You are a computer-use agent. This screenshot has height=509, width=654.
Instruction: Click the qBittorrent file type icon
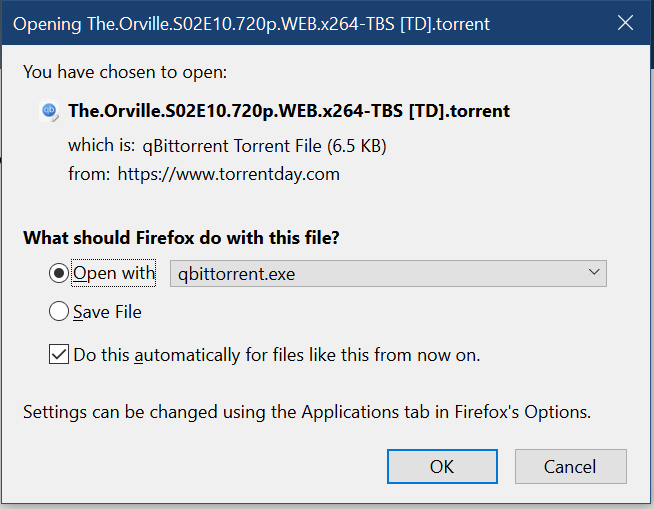coord(49,111)
